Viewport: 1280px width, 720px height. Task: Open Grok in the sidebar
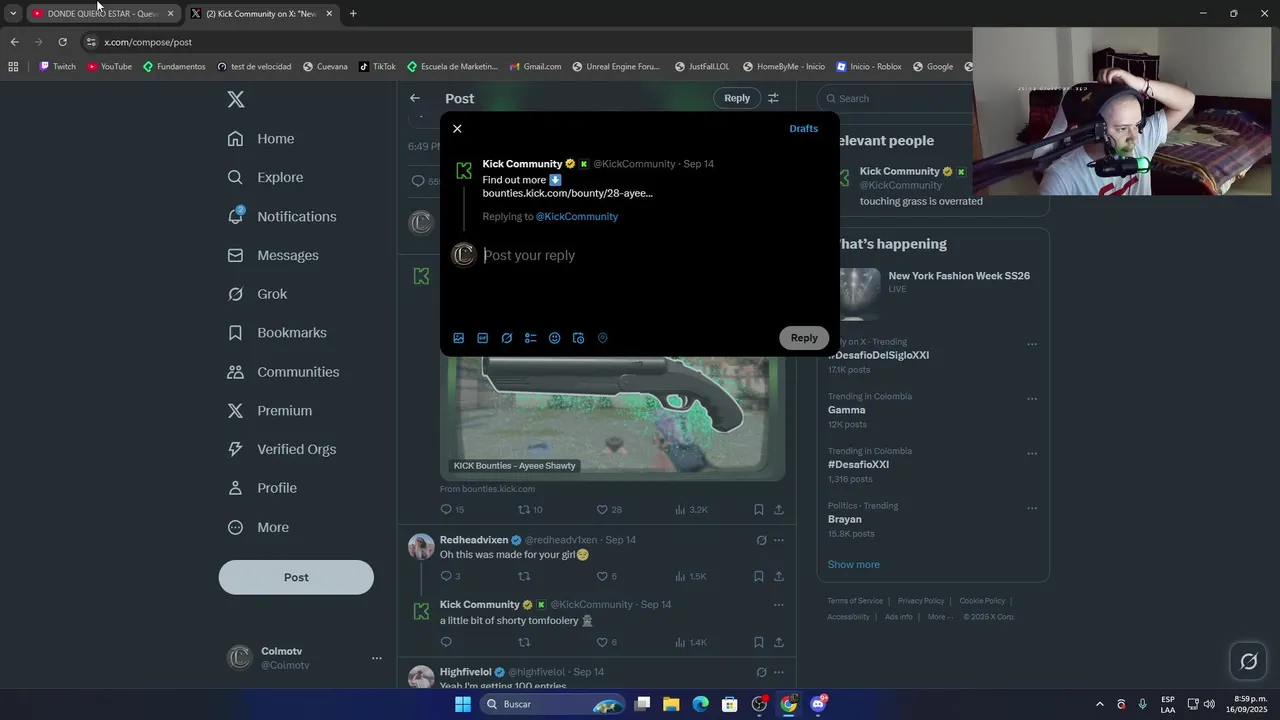coord(257,294)
